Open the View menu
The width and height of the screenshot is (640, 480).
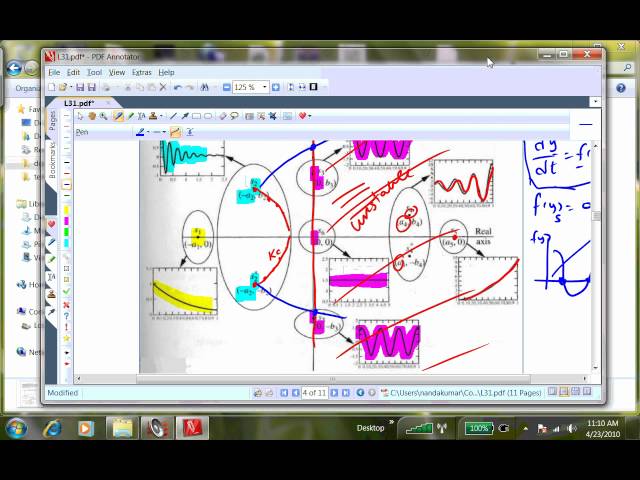tap(117, 72)
